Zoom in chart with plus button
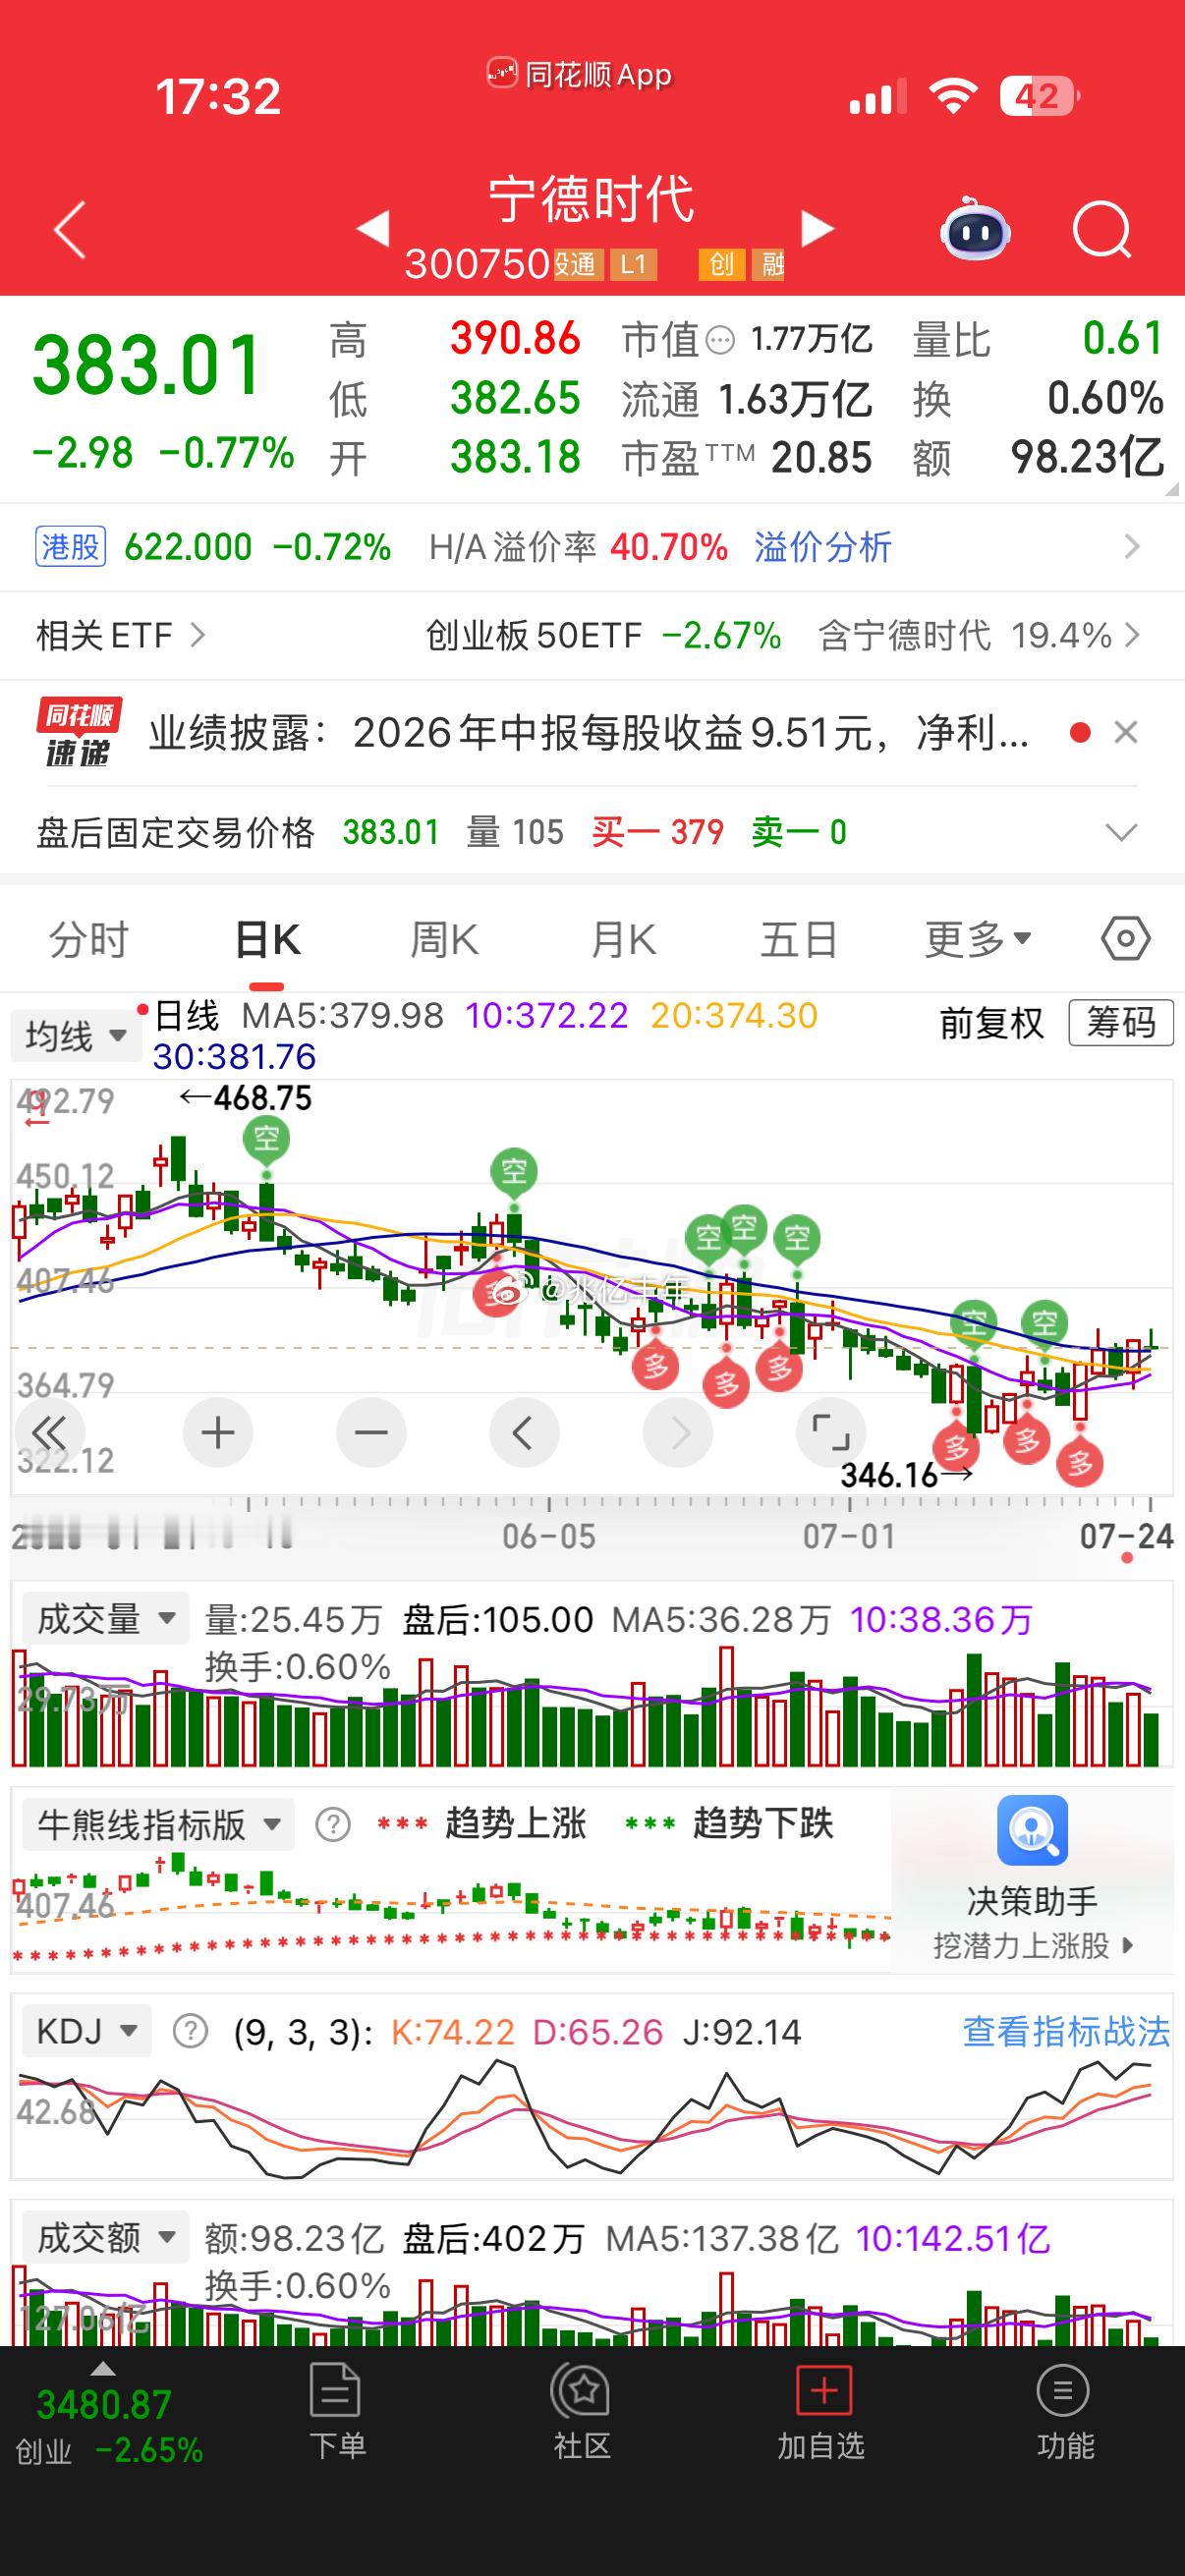Screen dimensions: 1185x2576 tap(218, 1433)
